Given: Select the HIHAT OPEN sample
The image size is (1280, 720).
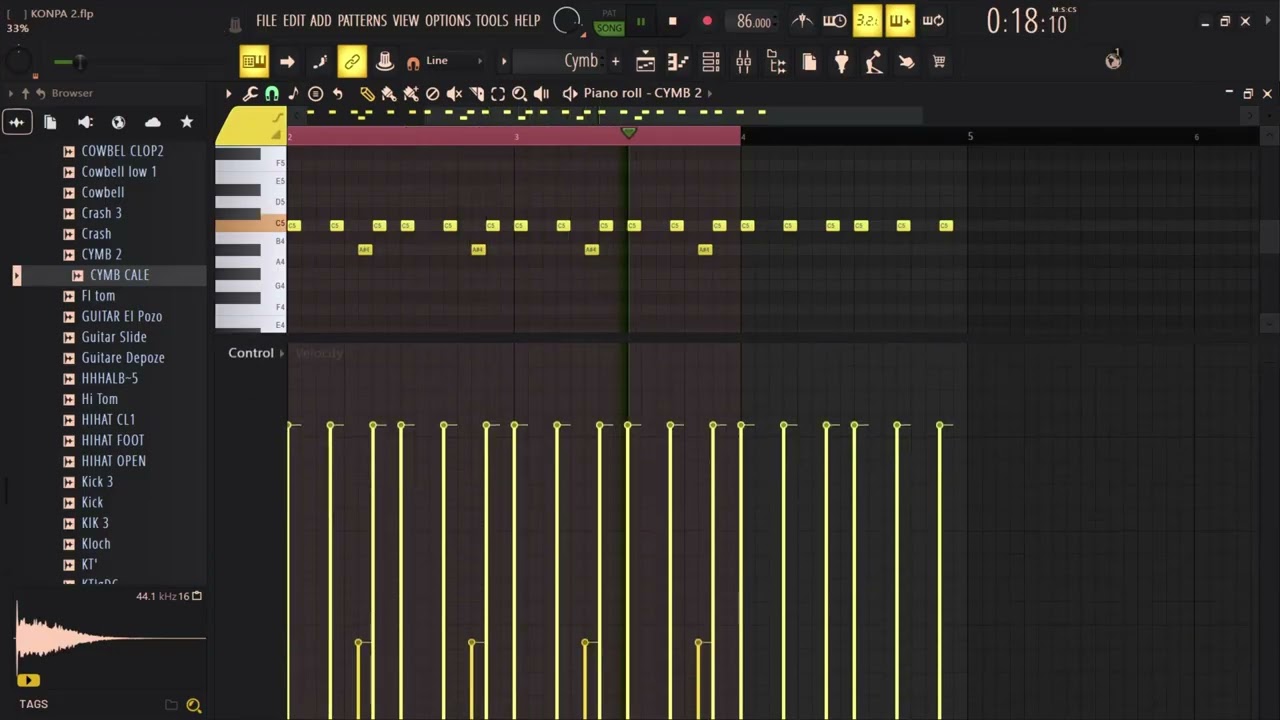Looking at the screenshot, I should 114,461.
